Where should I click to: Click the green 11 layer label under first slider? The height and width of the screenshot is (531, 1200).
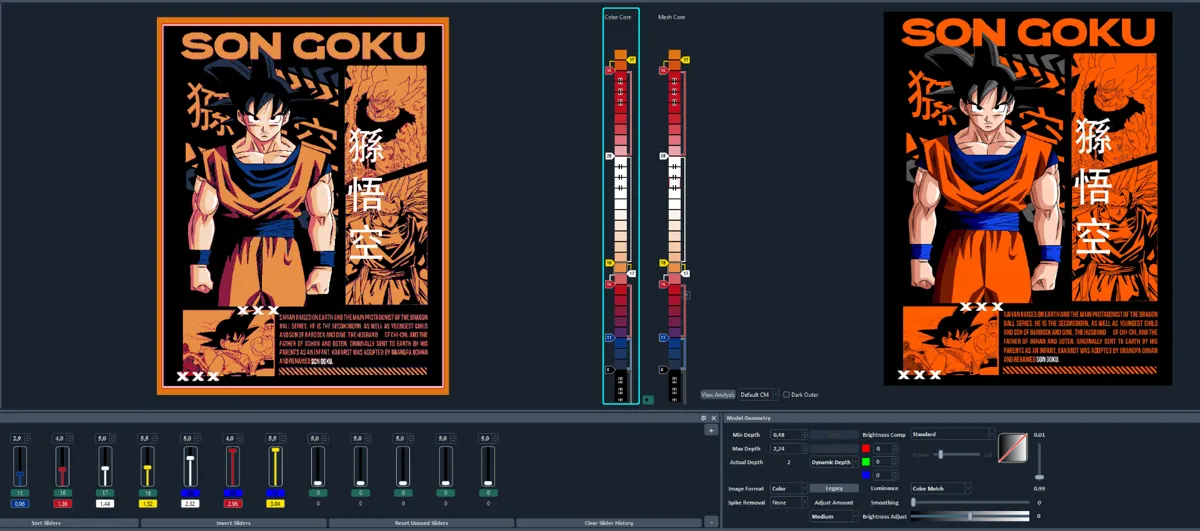[20, 494]
